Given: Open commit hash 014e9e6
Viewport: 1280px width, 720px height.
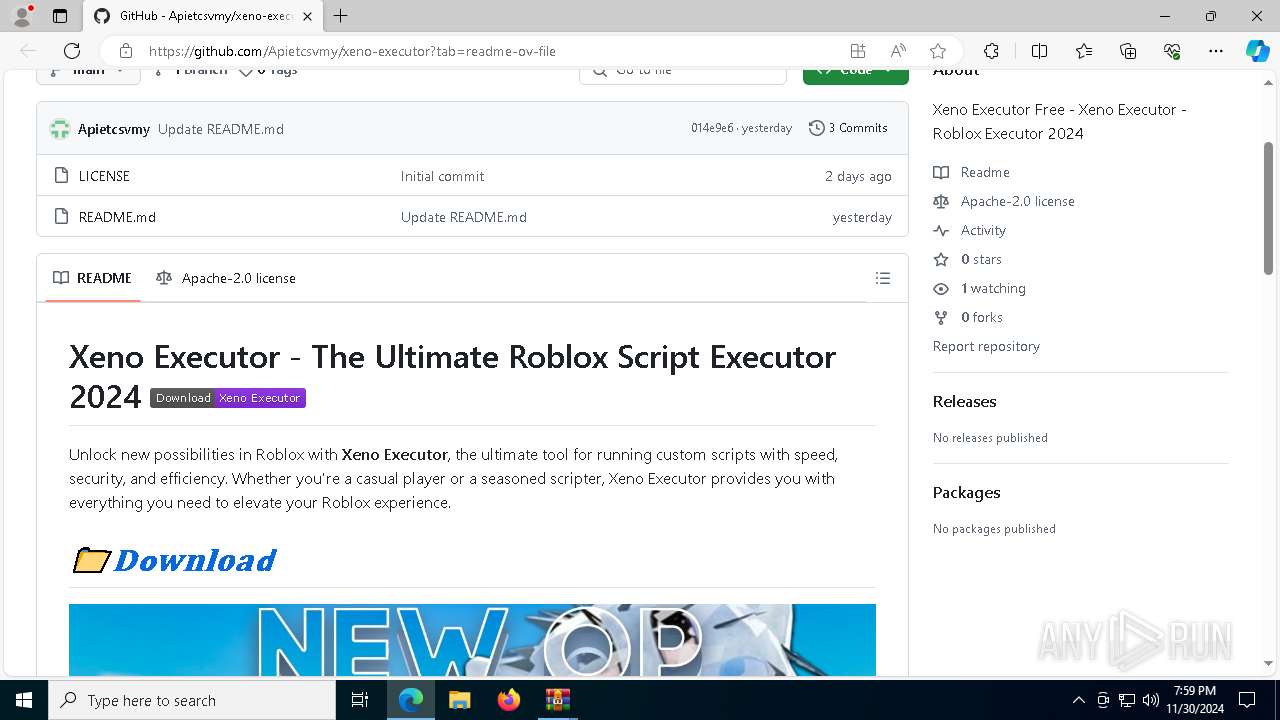Looking at the screenshot, I should (712, 128).
